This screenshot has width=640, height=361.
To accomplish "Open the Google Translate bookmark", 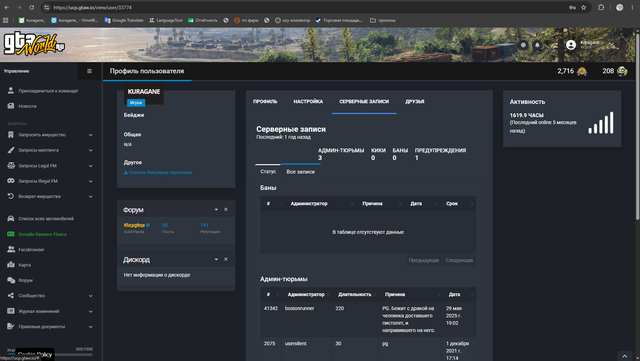I will 124,20.
